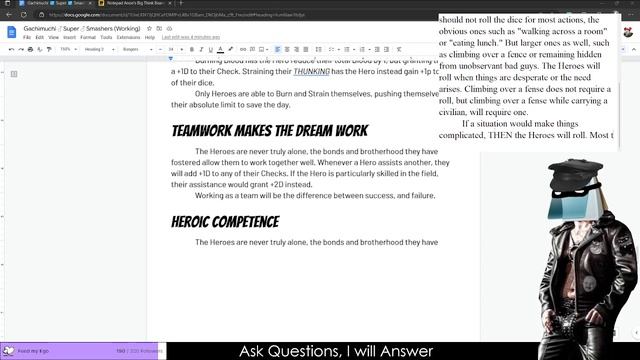Click the Move to folder icon

[159, 29]
